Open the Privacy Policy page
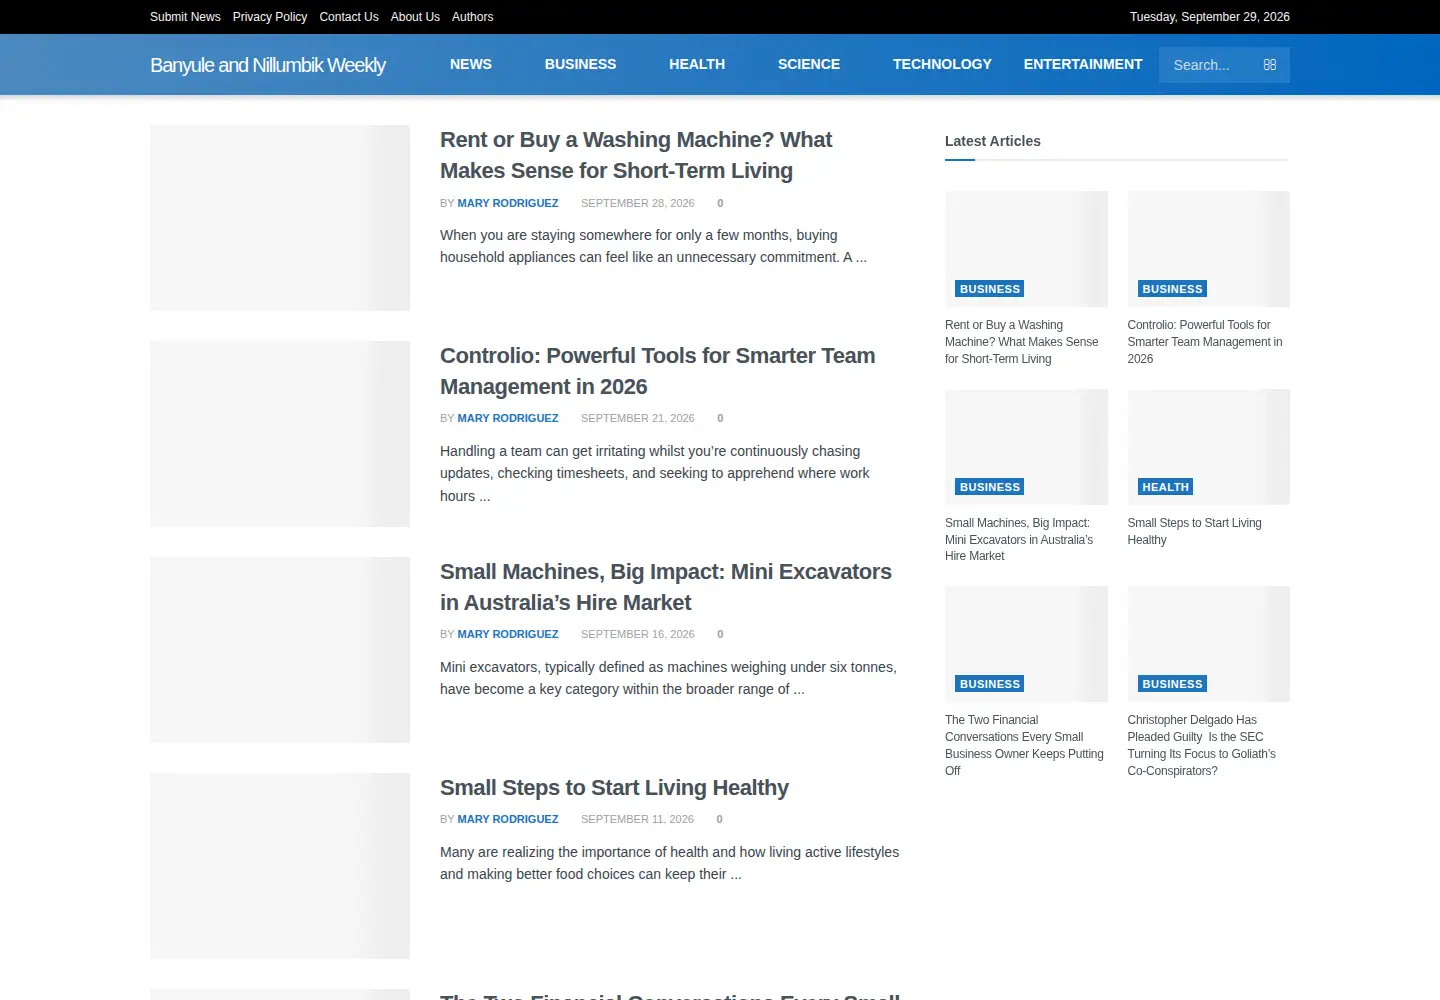This screenshot has height=1000, width=1440. [x=270, y=17]
